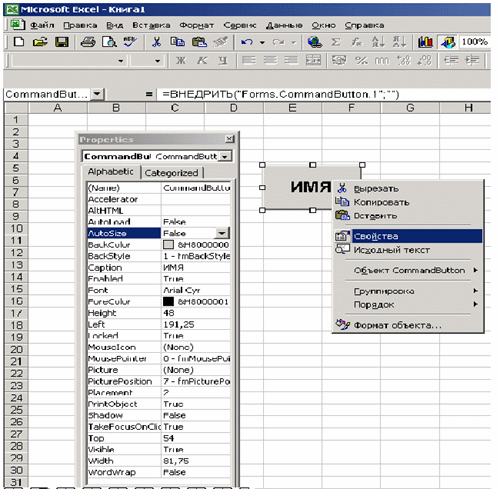Open the zoom 100% box
The height and width of the screenshot is (489, 500).
tap(475, 42)
